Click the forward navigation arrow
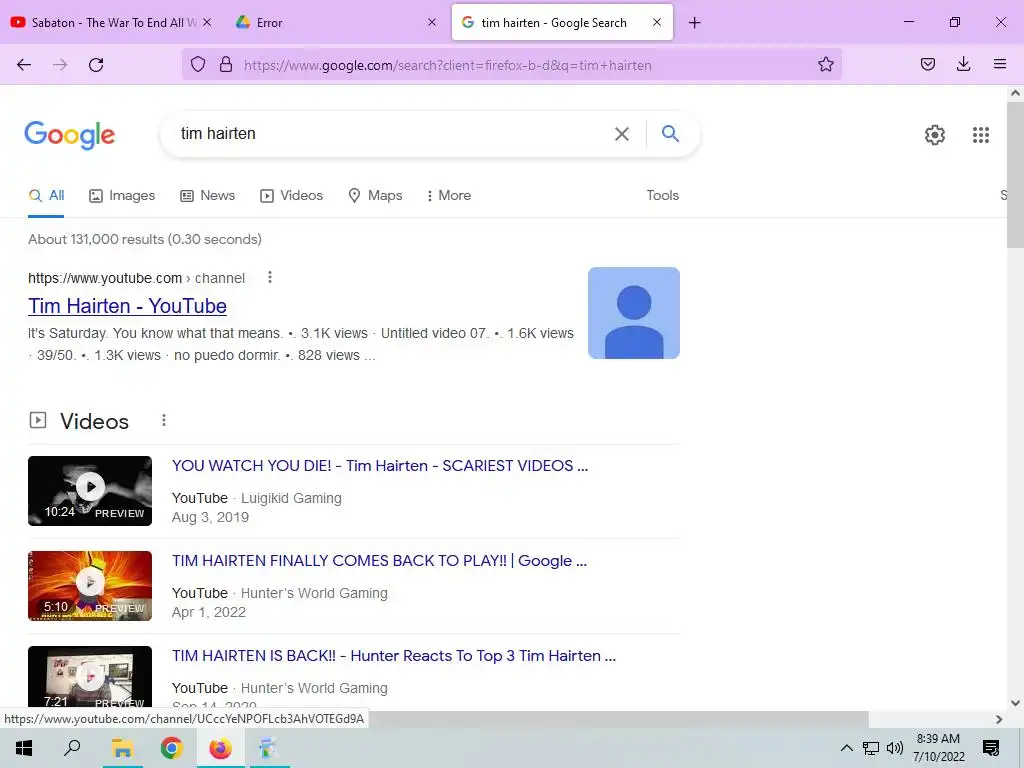The height and width of the screenshot is (768, 1024). pos(60,65)
